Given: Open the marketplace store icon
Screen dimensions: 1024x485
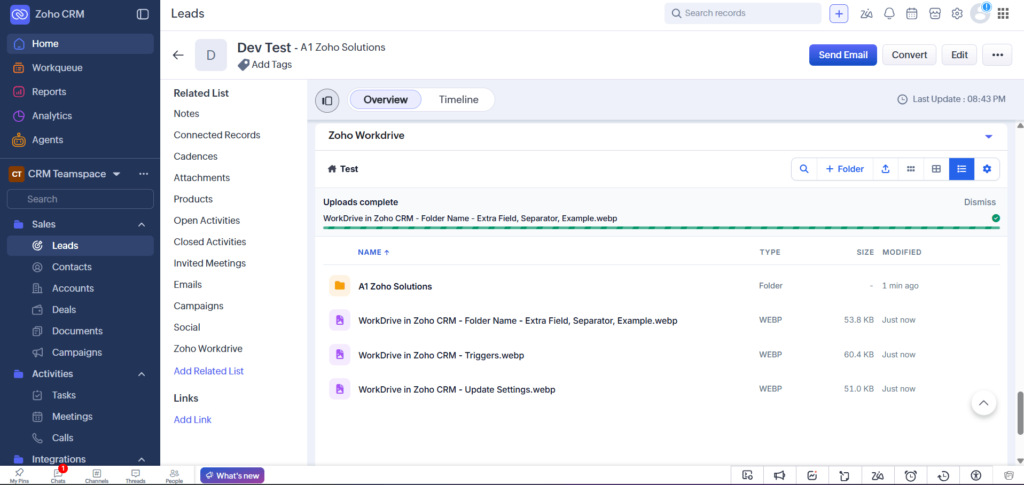Looking at the screenshot, I should pos(935,14).
